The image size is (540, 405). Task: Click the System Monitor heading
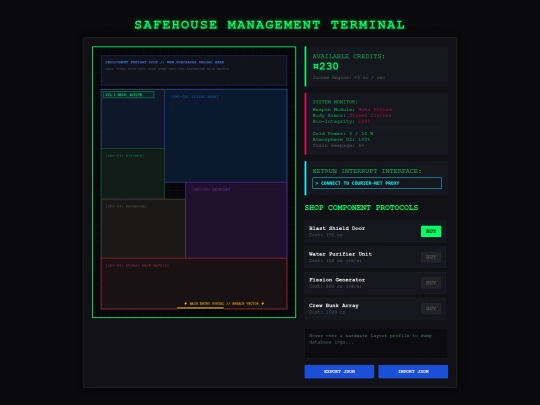(335, 102)
